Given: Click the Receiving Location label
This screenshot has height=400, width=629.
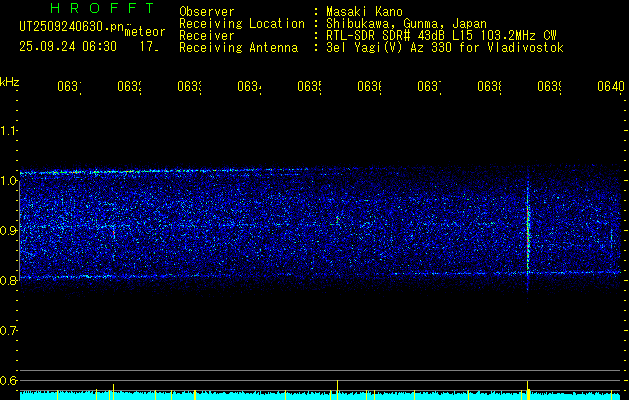Looking at the screenshot, I should pyautogui.click(x=242, y=24).
